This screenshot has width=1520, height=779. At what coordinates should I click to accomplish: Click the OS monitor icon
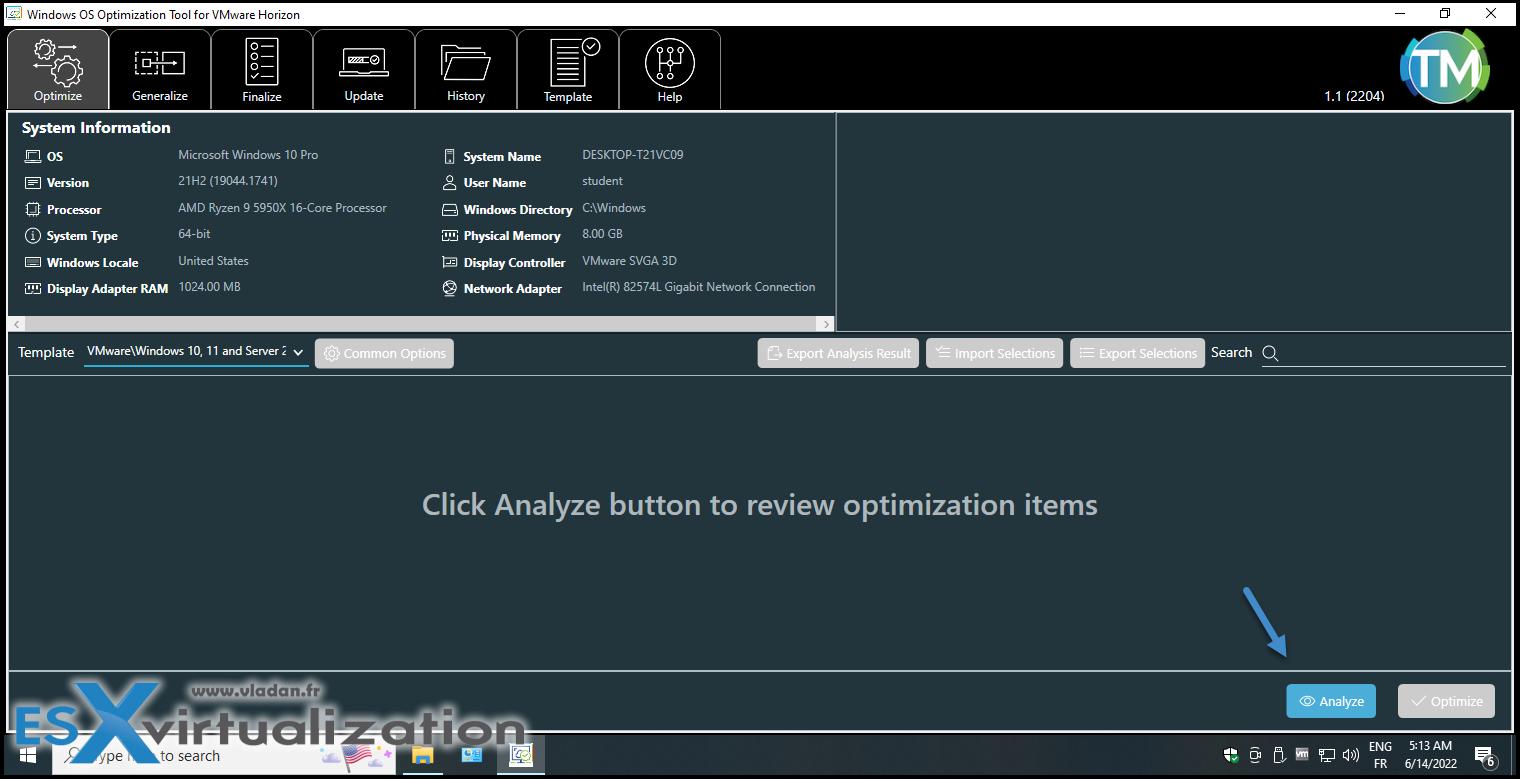pyautogui.click(x=32, y=157)
